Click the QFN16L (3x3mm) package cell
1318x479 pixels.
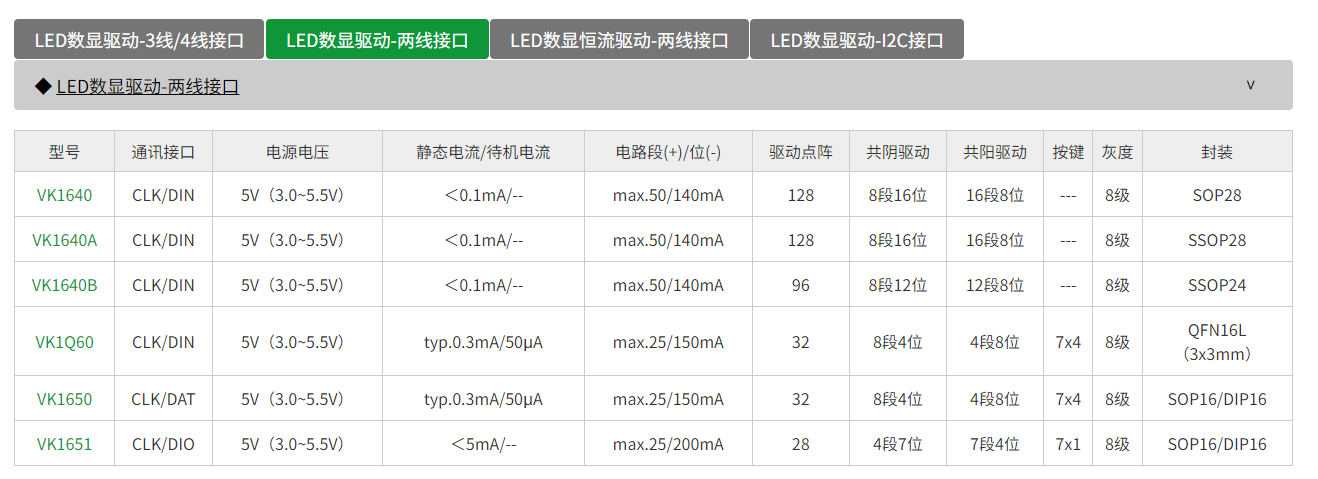[x=1217, y=342]
